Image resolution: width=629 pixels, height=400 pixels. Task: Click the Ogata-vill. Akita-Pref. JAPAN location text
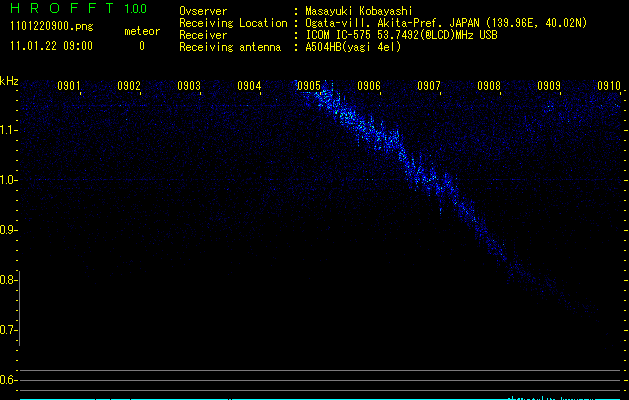[446, 23]
